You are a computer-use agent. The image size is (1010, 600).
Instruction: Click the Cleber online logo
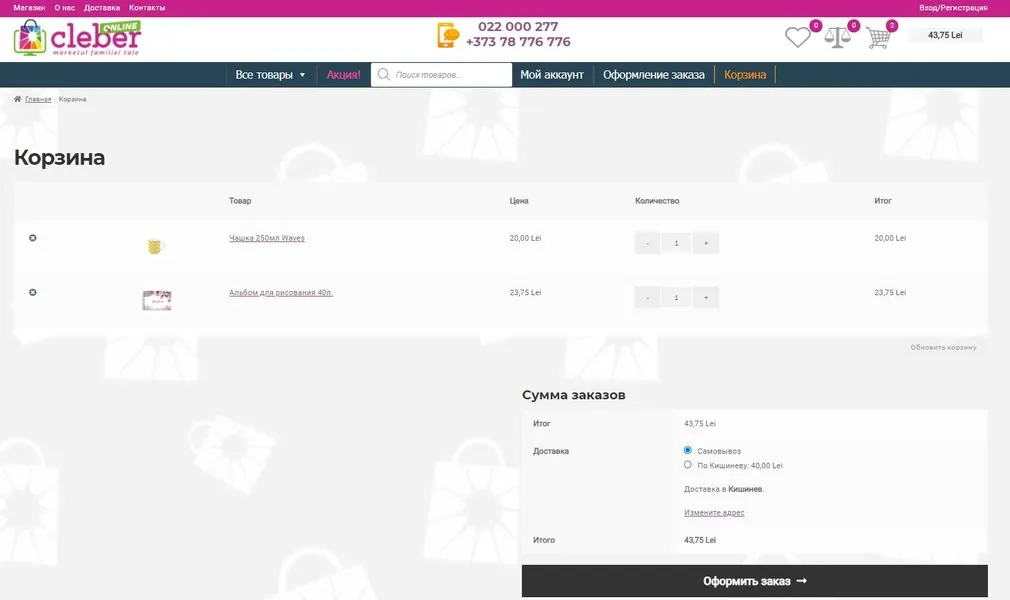77,37
